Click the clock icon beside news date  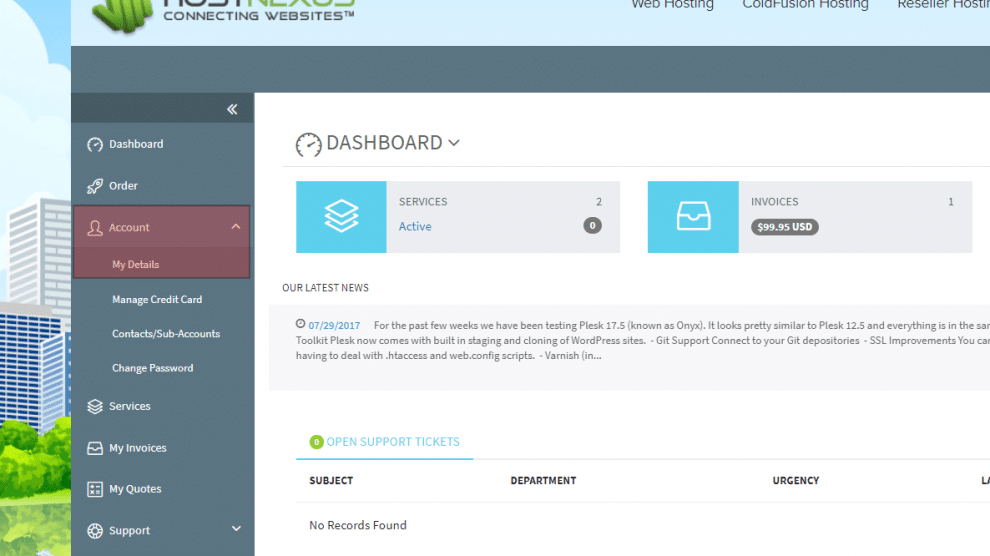301,324
